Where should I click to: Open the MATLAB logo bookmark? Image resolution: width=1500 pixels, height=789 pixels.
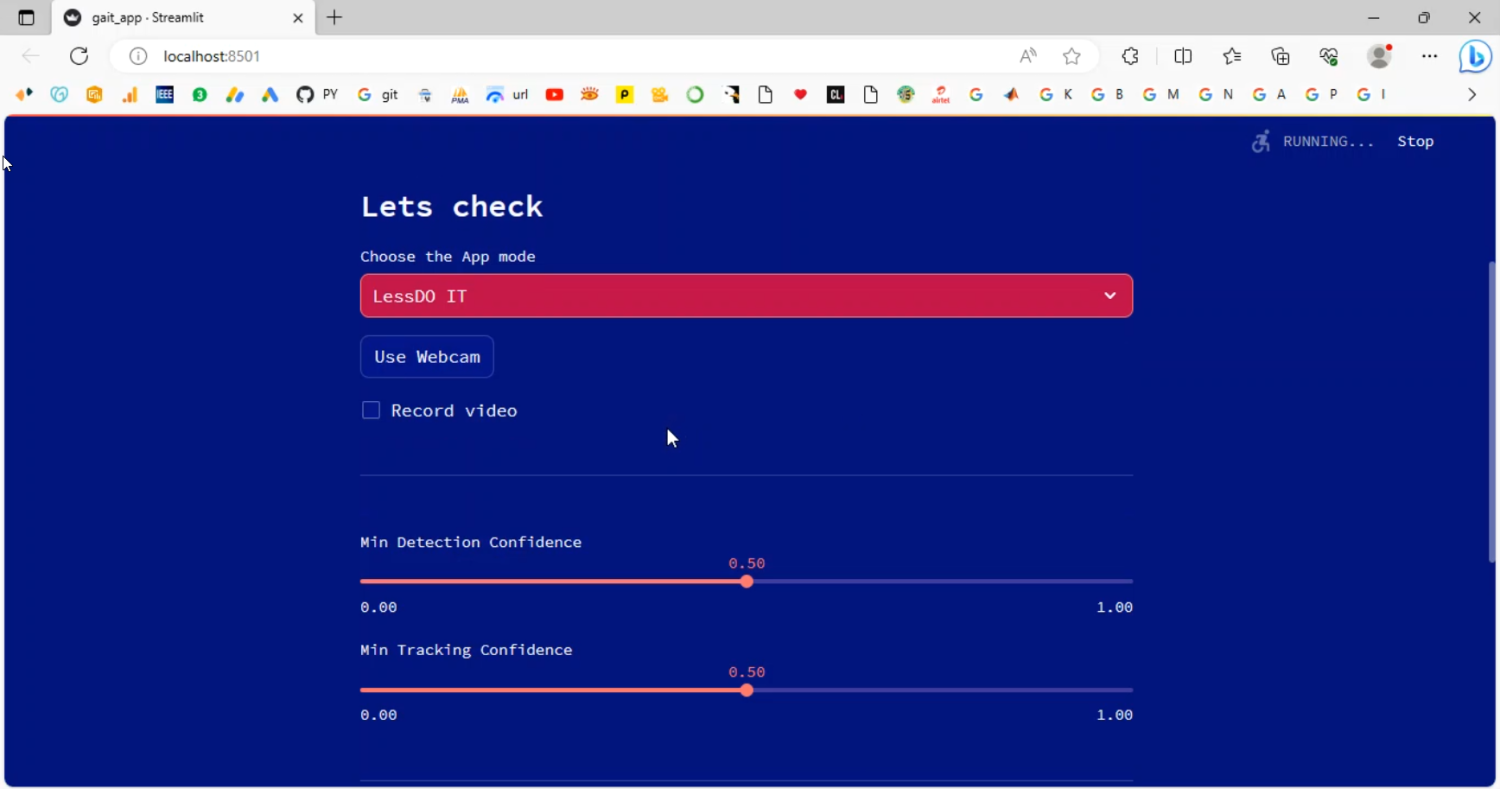[1011, 95]
